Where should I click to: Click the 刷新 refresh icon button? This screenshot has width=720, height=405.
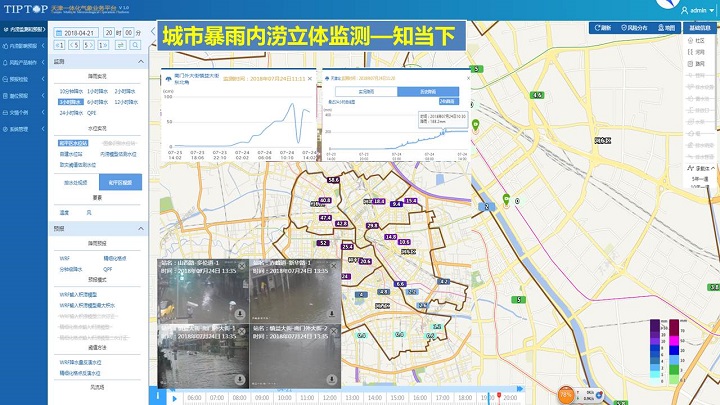(604, 28)
